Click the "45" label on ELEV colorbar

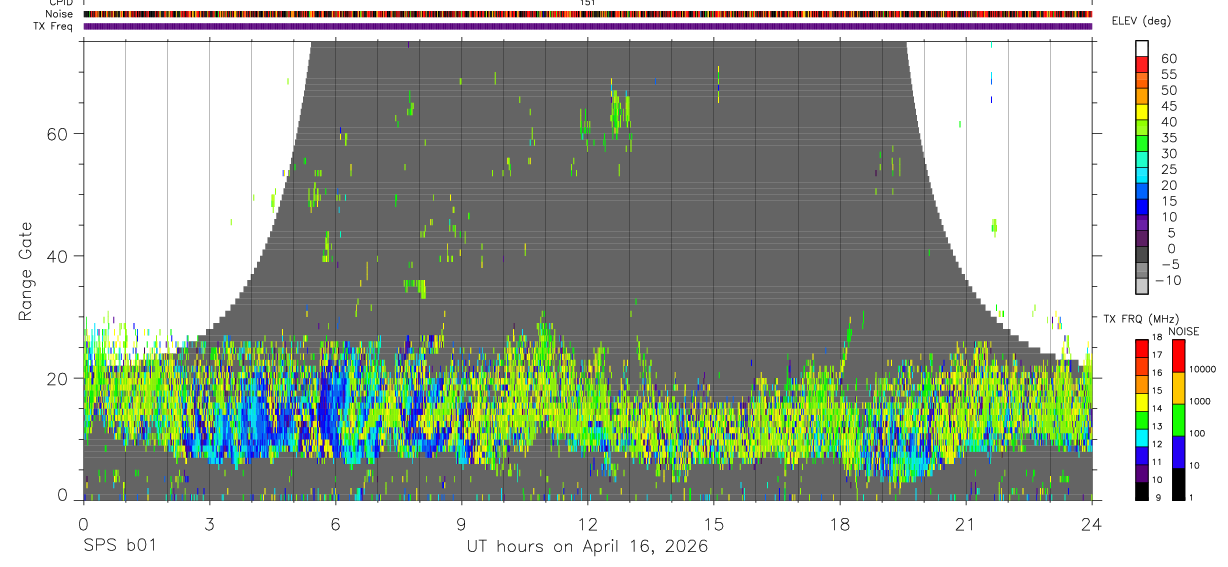tap(1168, 106)
